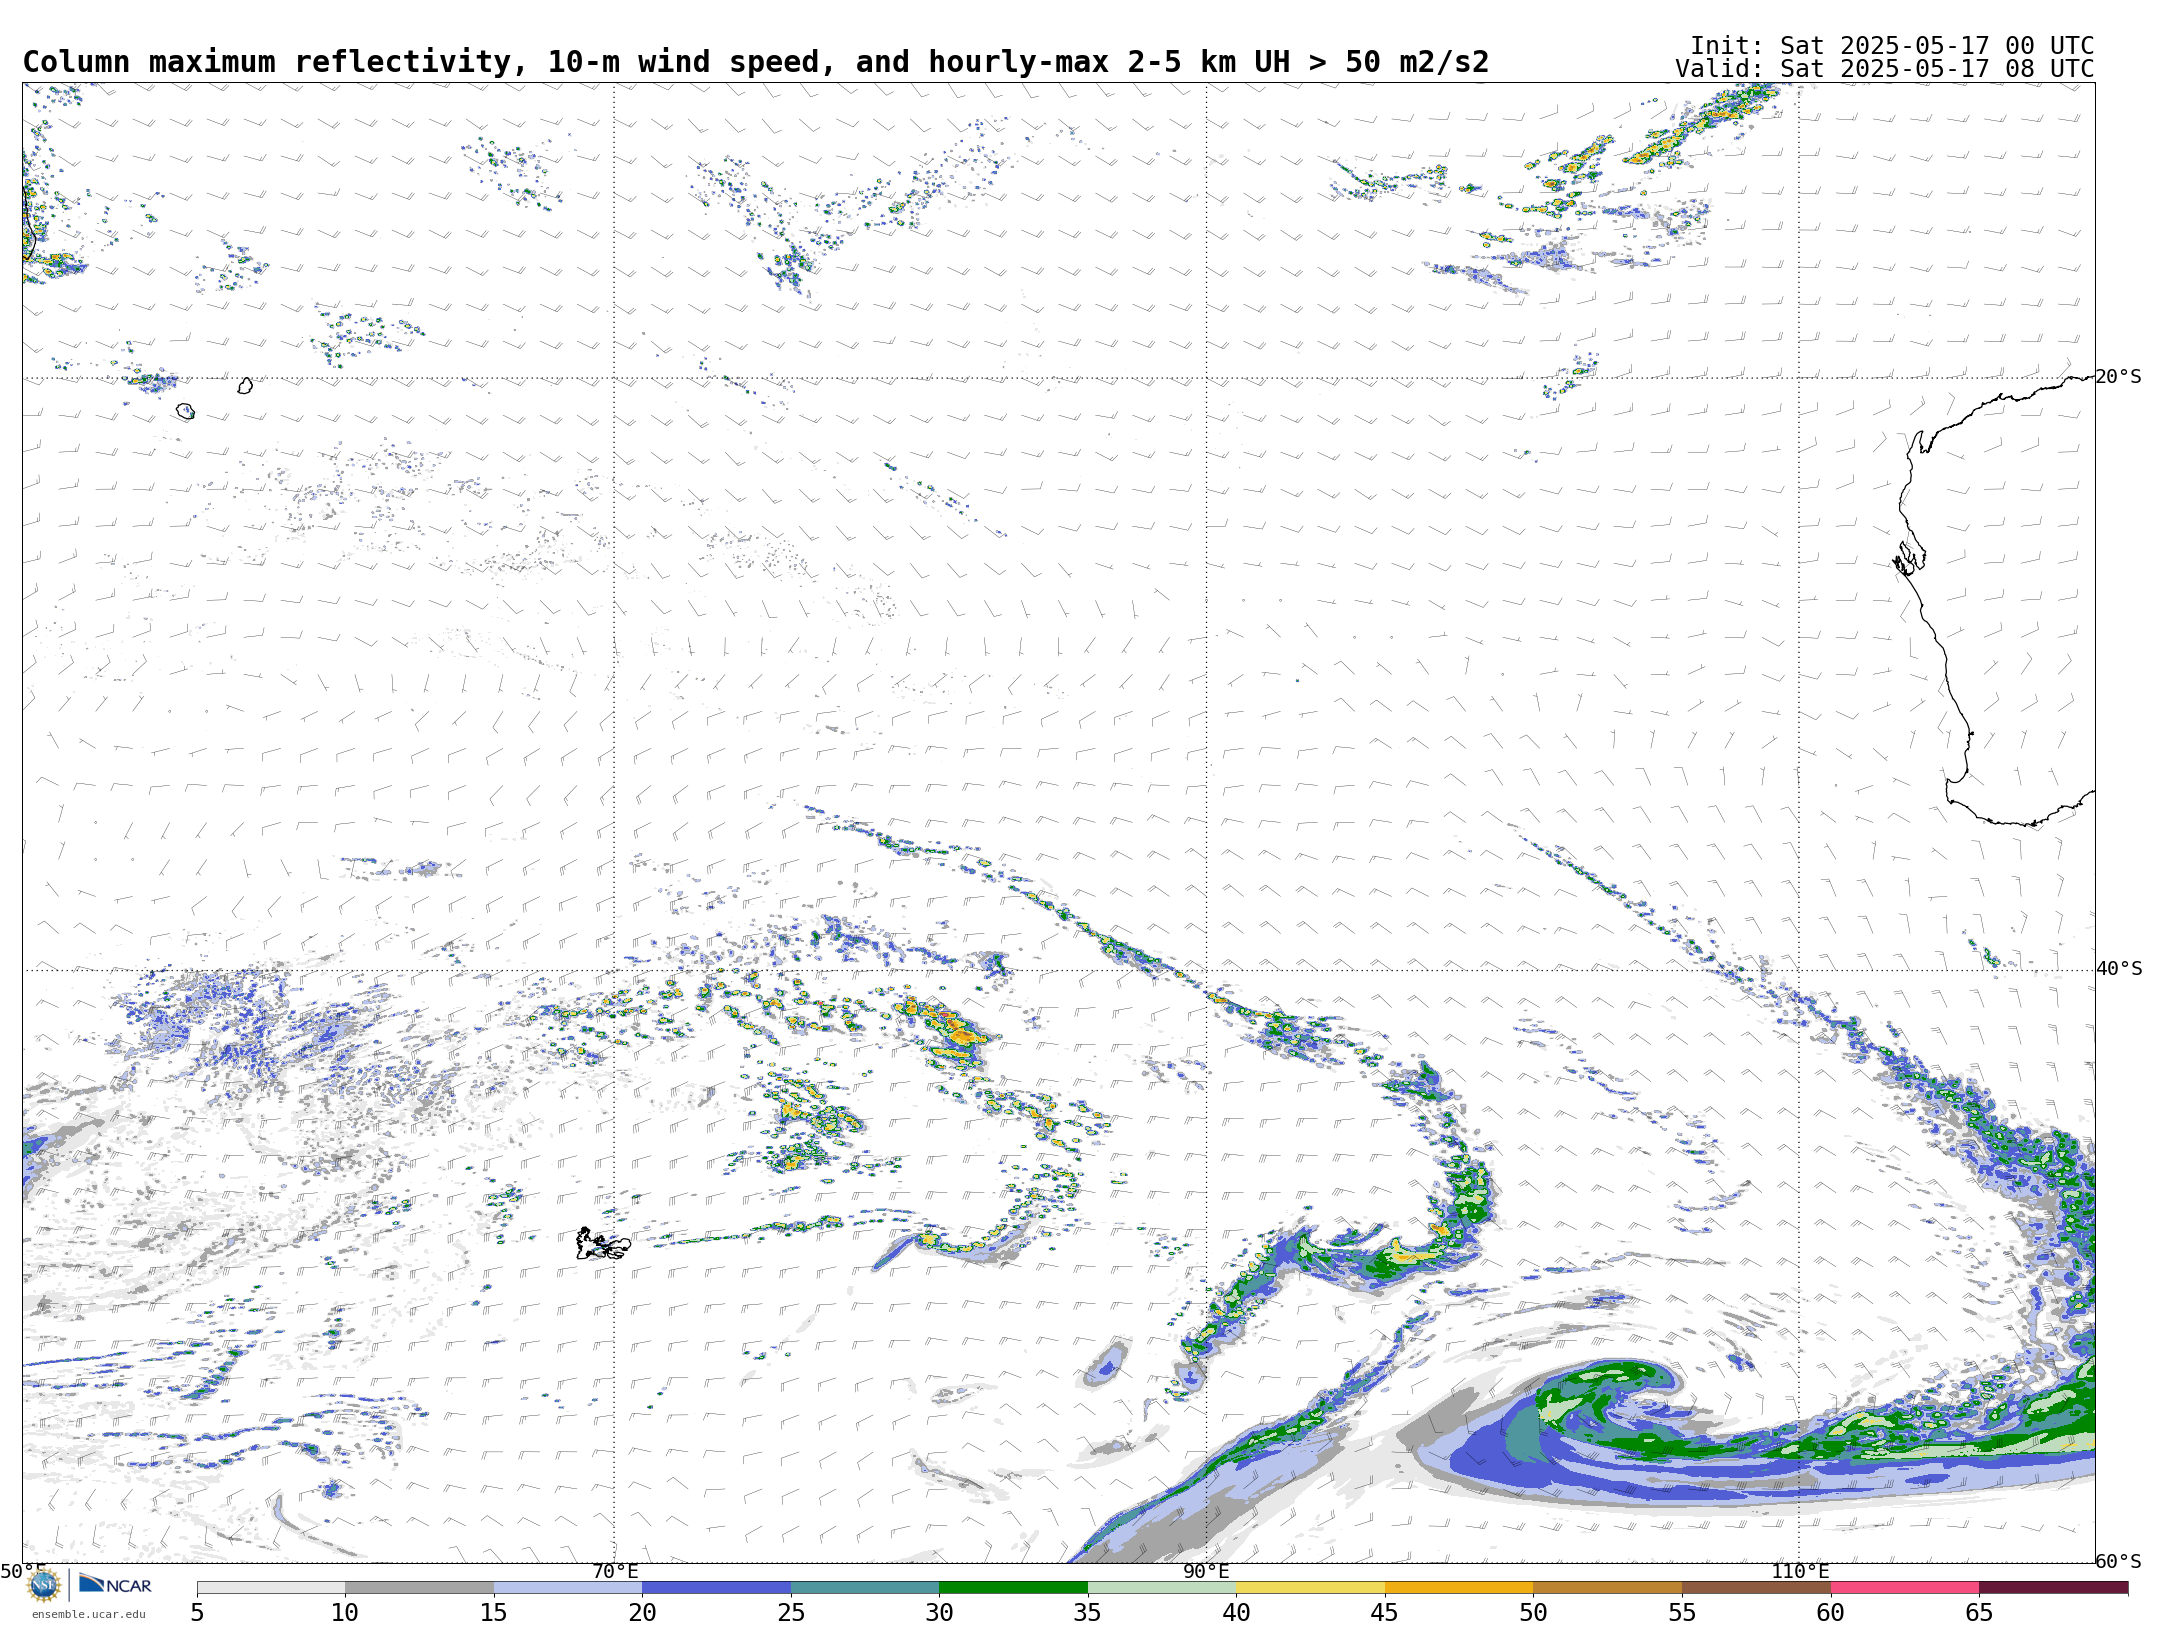
Task: Click the 20°S latitude label
Action: coord(2119,377)
